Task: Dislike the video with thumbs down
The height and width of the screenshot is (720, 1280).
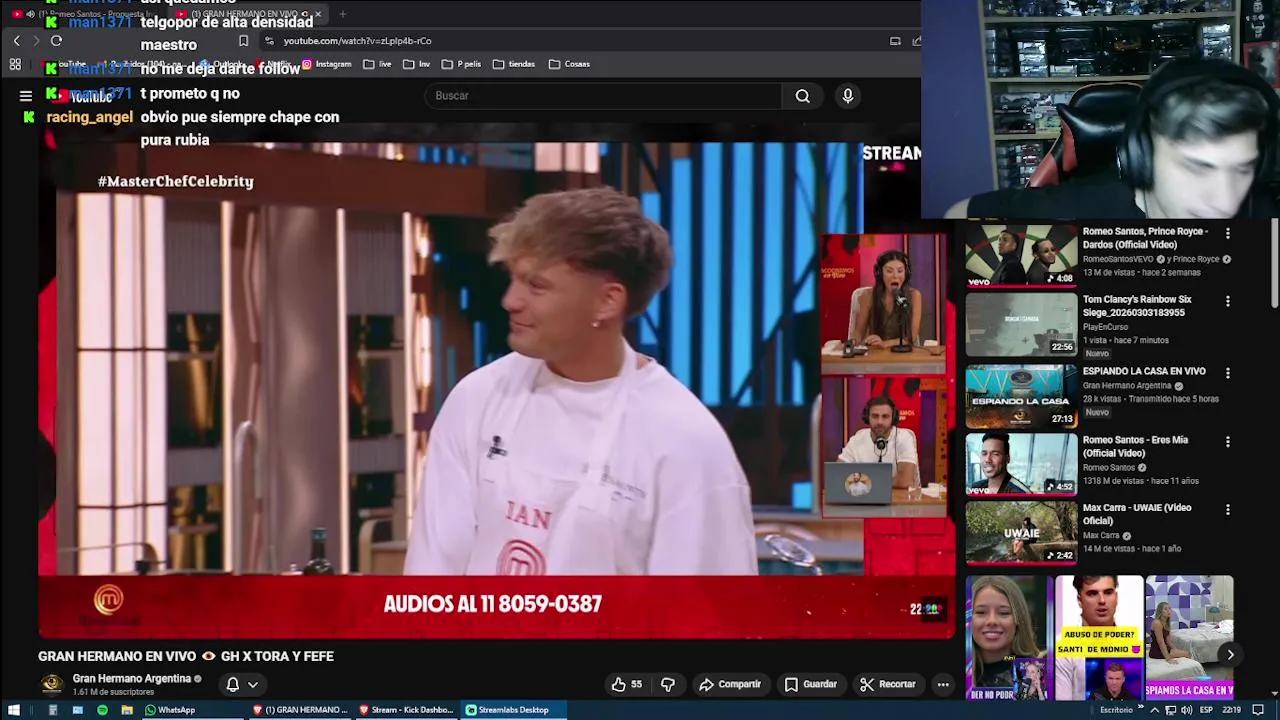Action: [668, 684]
